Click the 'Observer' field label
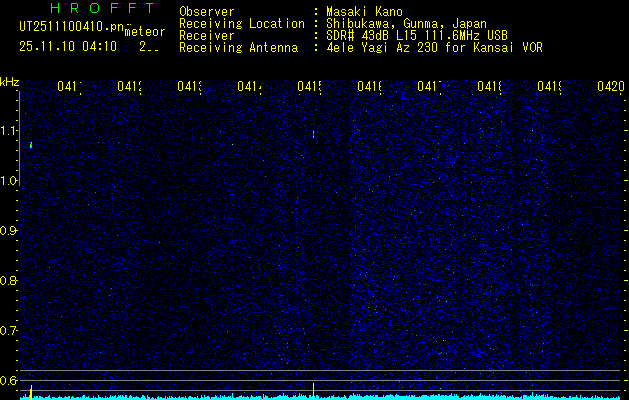The height and width of the screenshot is (400, 629). 207,11
